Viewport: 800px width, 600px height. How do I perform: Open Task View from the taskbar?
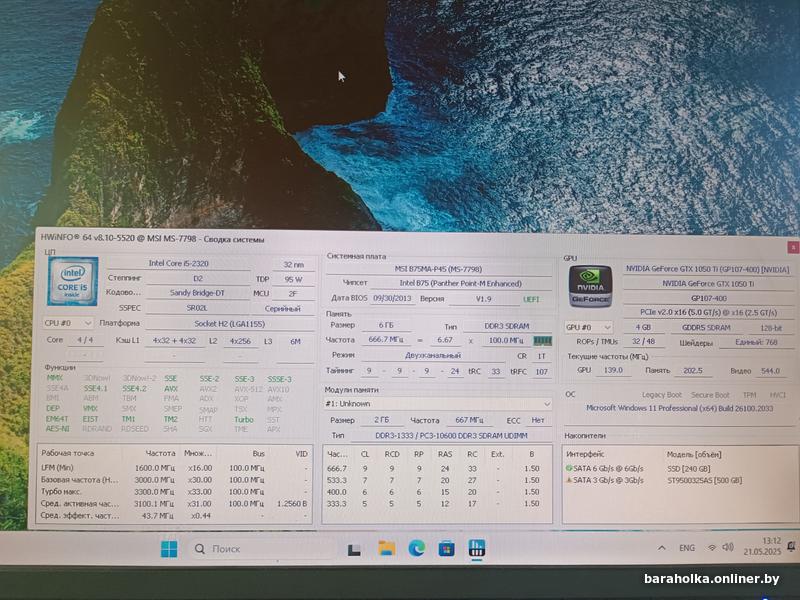(x=354, y=549)
